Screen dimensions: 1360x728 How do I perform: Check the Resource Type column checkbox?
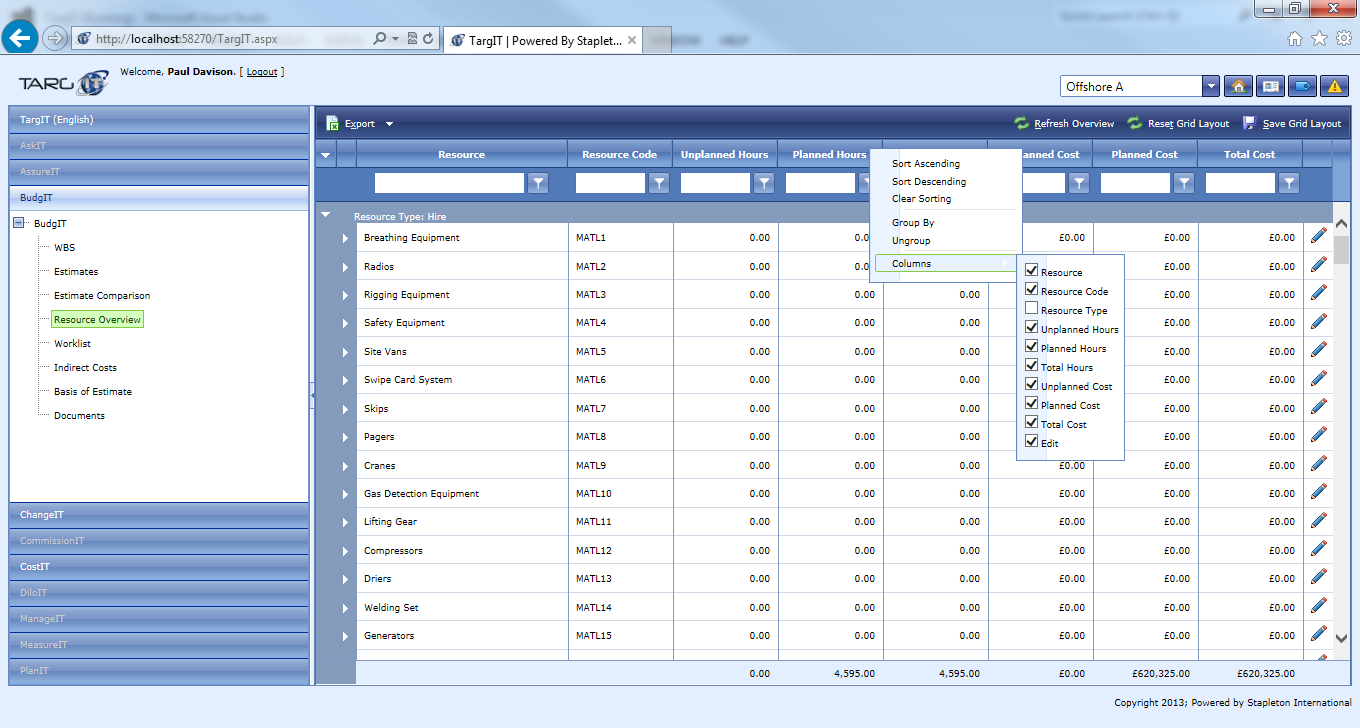pos(1032,309)
